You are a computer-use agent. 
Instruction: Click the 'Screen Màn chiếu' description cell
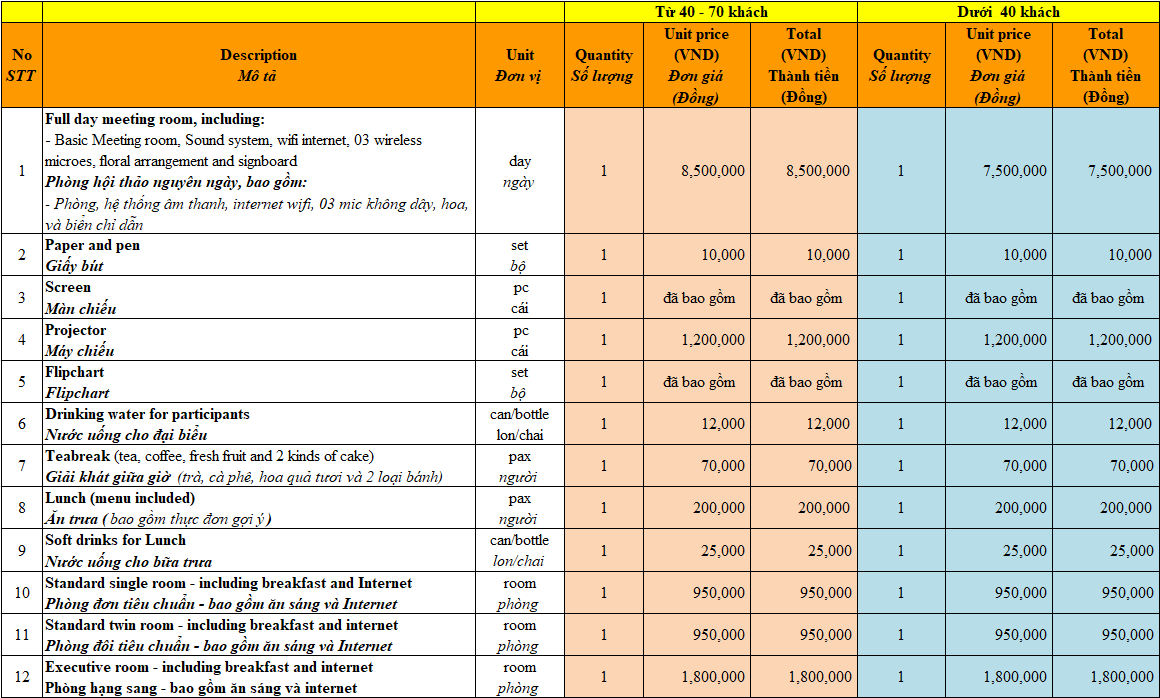pyautogui.click(x=259, y=297)
